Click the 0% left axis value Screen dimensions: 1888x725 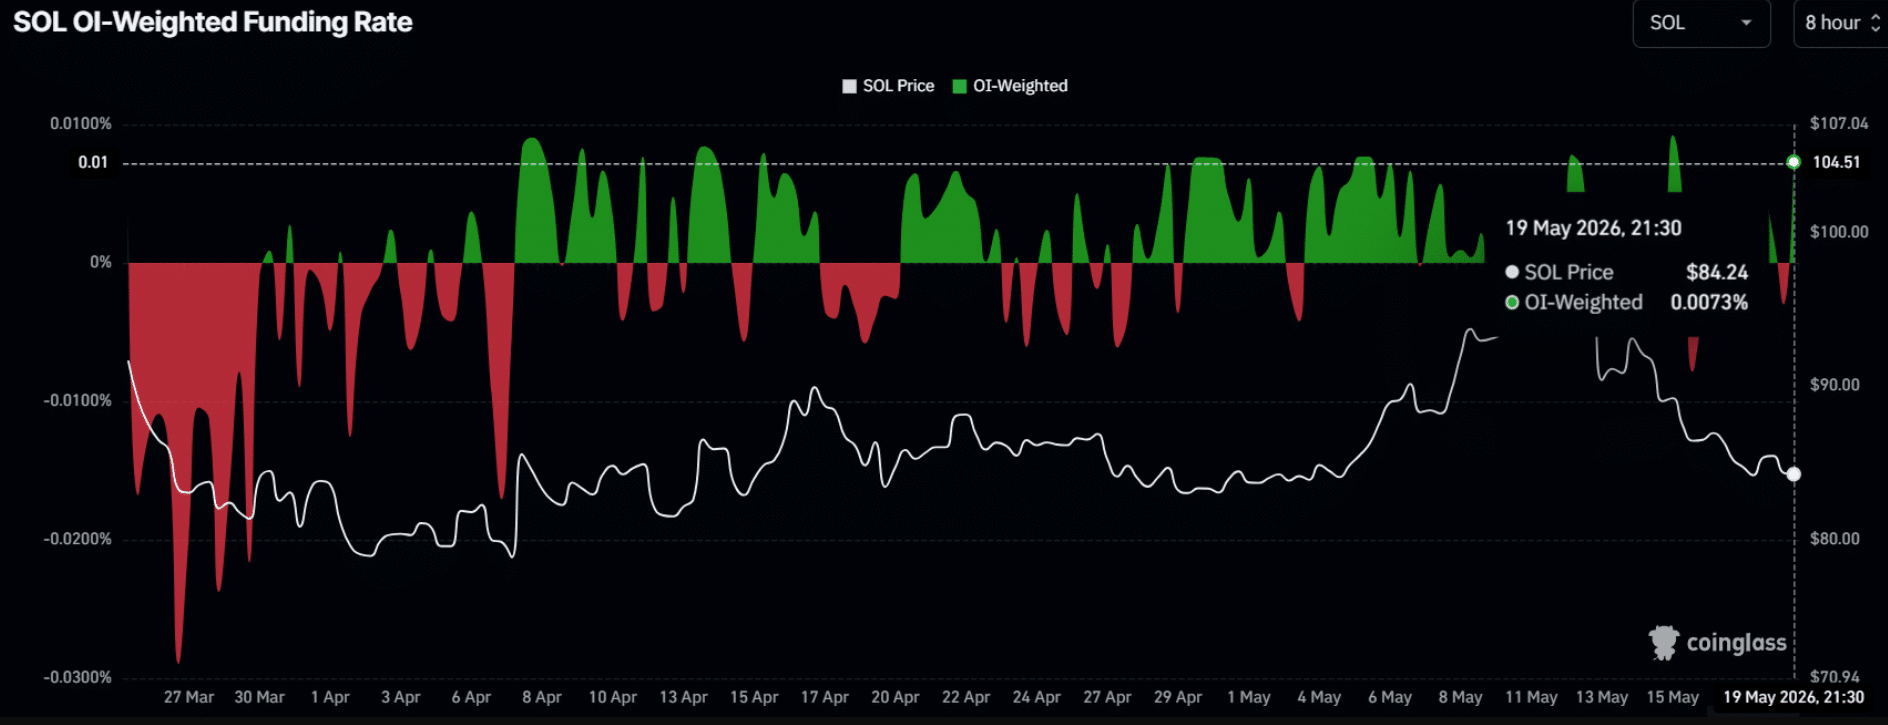tap(101, 262)
